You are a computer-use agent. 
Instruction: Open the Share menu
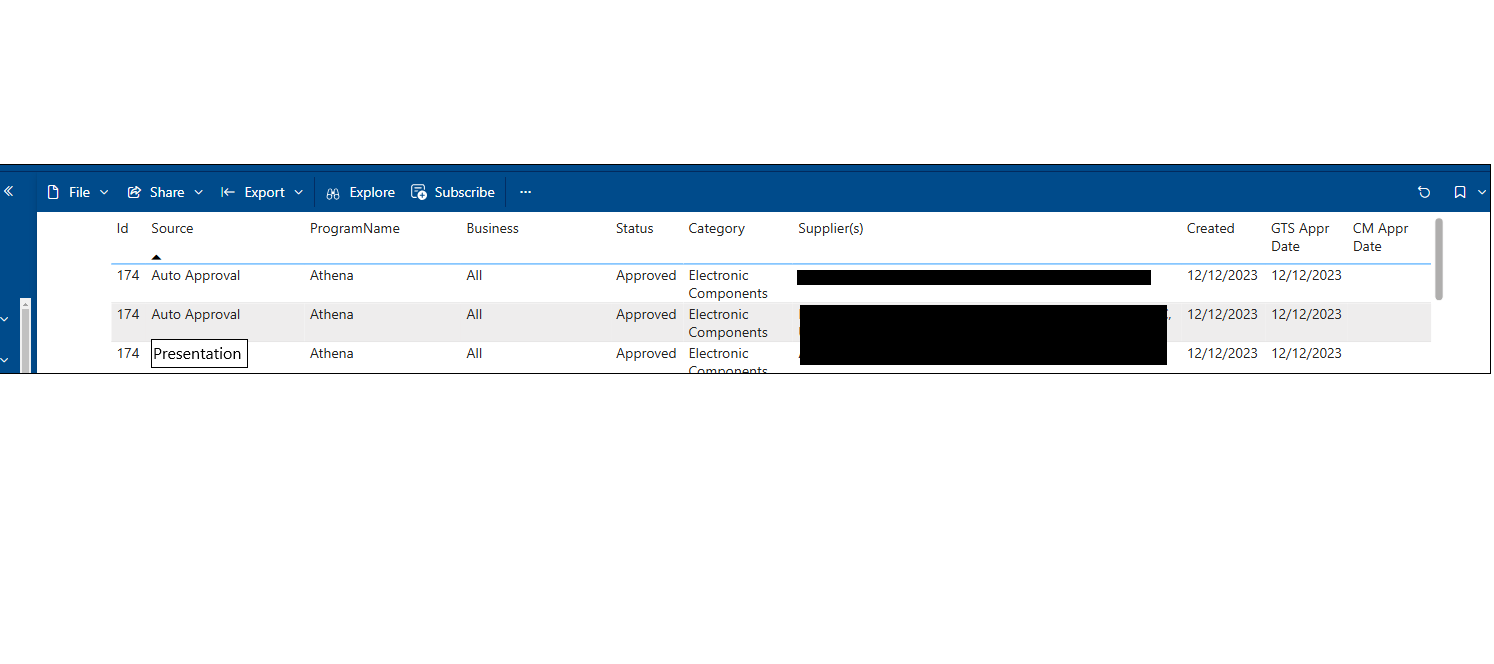click(165, 192)
